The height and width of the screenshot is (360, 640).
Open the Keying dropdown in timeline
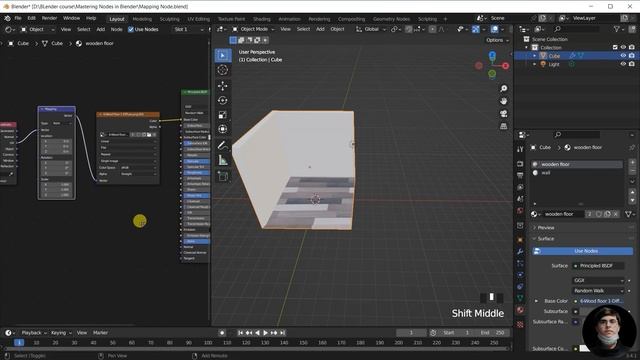tap(61, 333)
